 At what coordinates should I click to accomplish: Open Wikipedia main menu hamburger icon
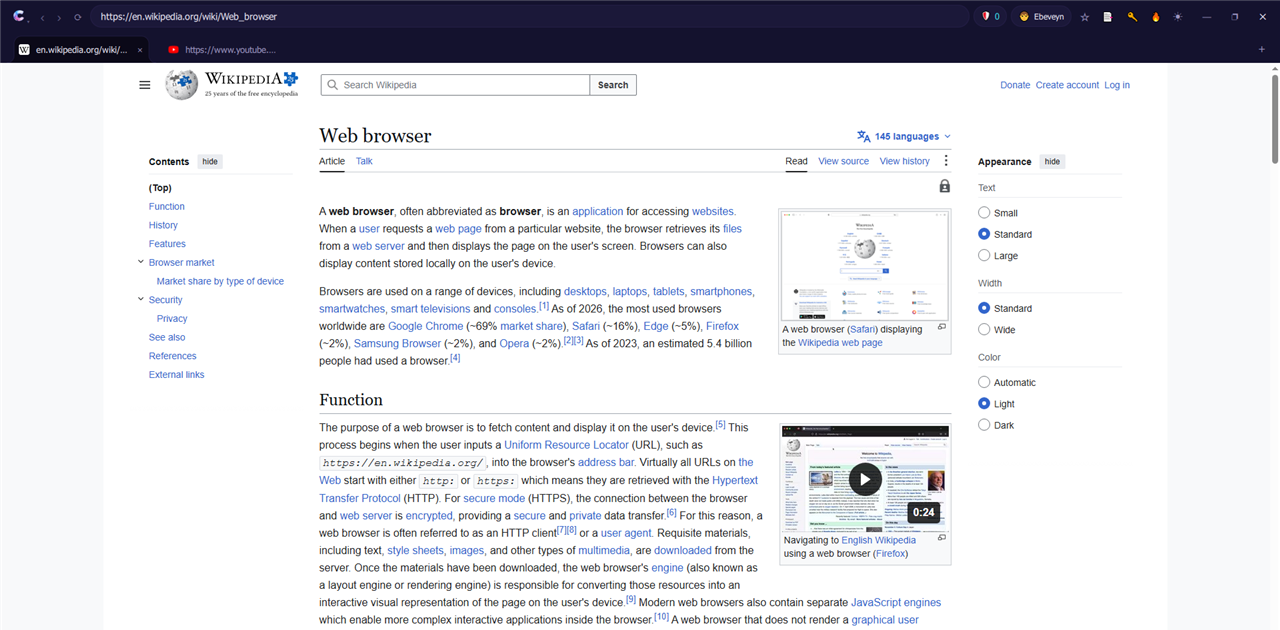pos(145,85)
